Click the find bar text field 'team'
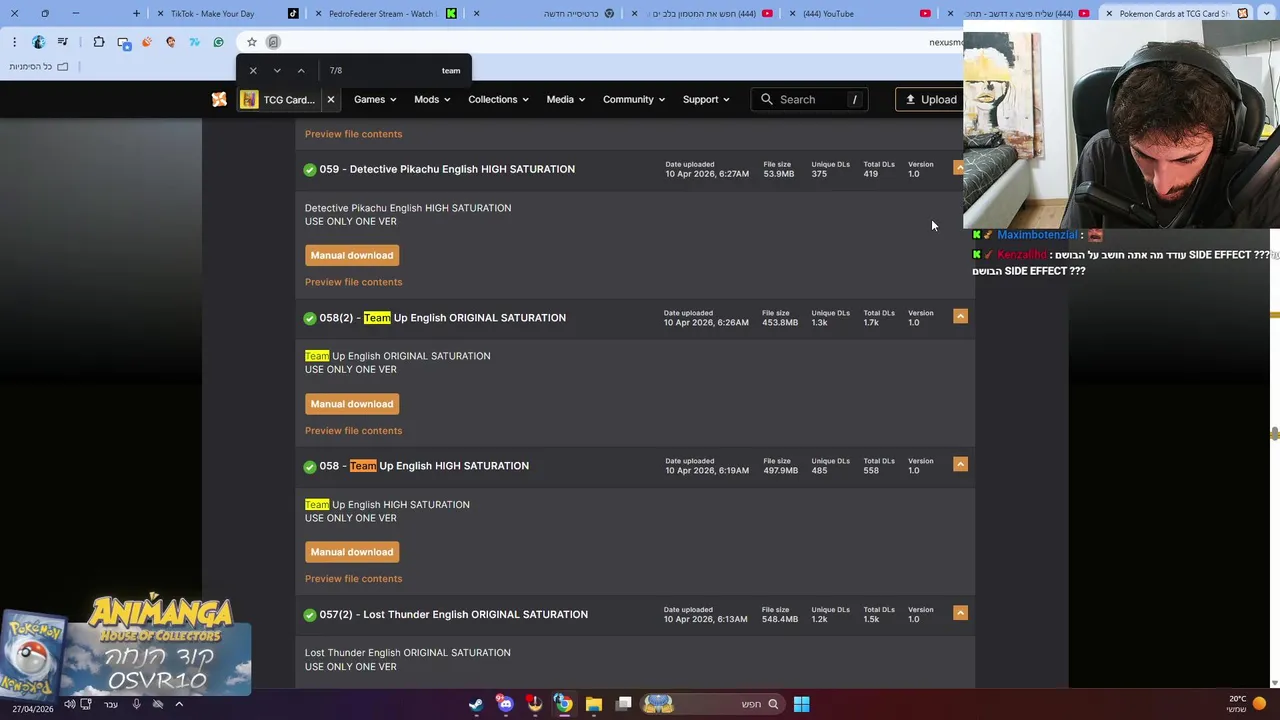Image resolution: width=1280 pixels, height=720 pixels. pyautogui.click(x=395, y=71)
